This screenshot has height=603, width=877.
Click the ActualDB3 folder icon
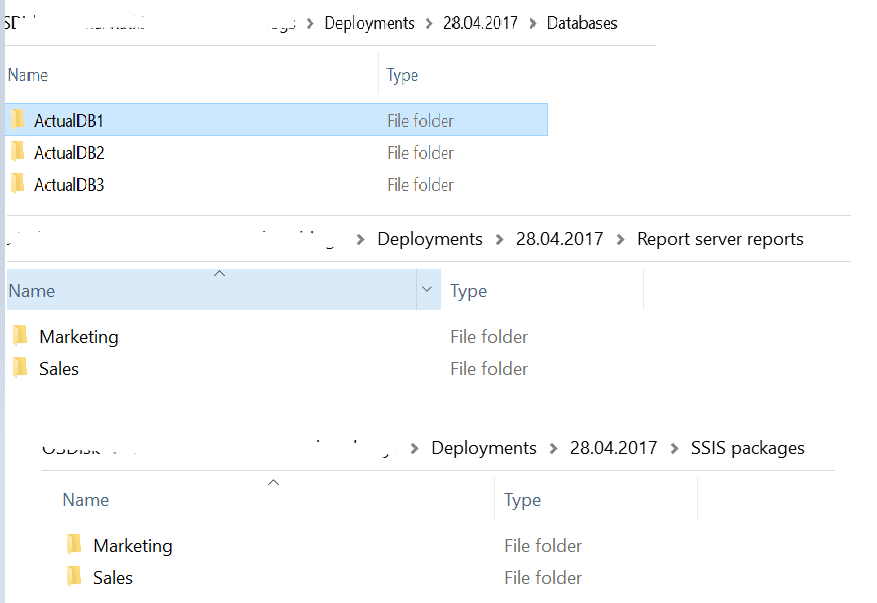pyautogui.click(x=17, y=185)
